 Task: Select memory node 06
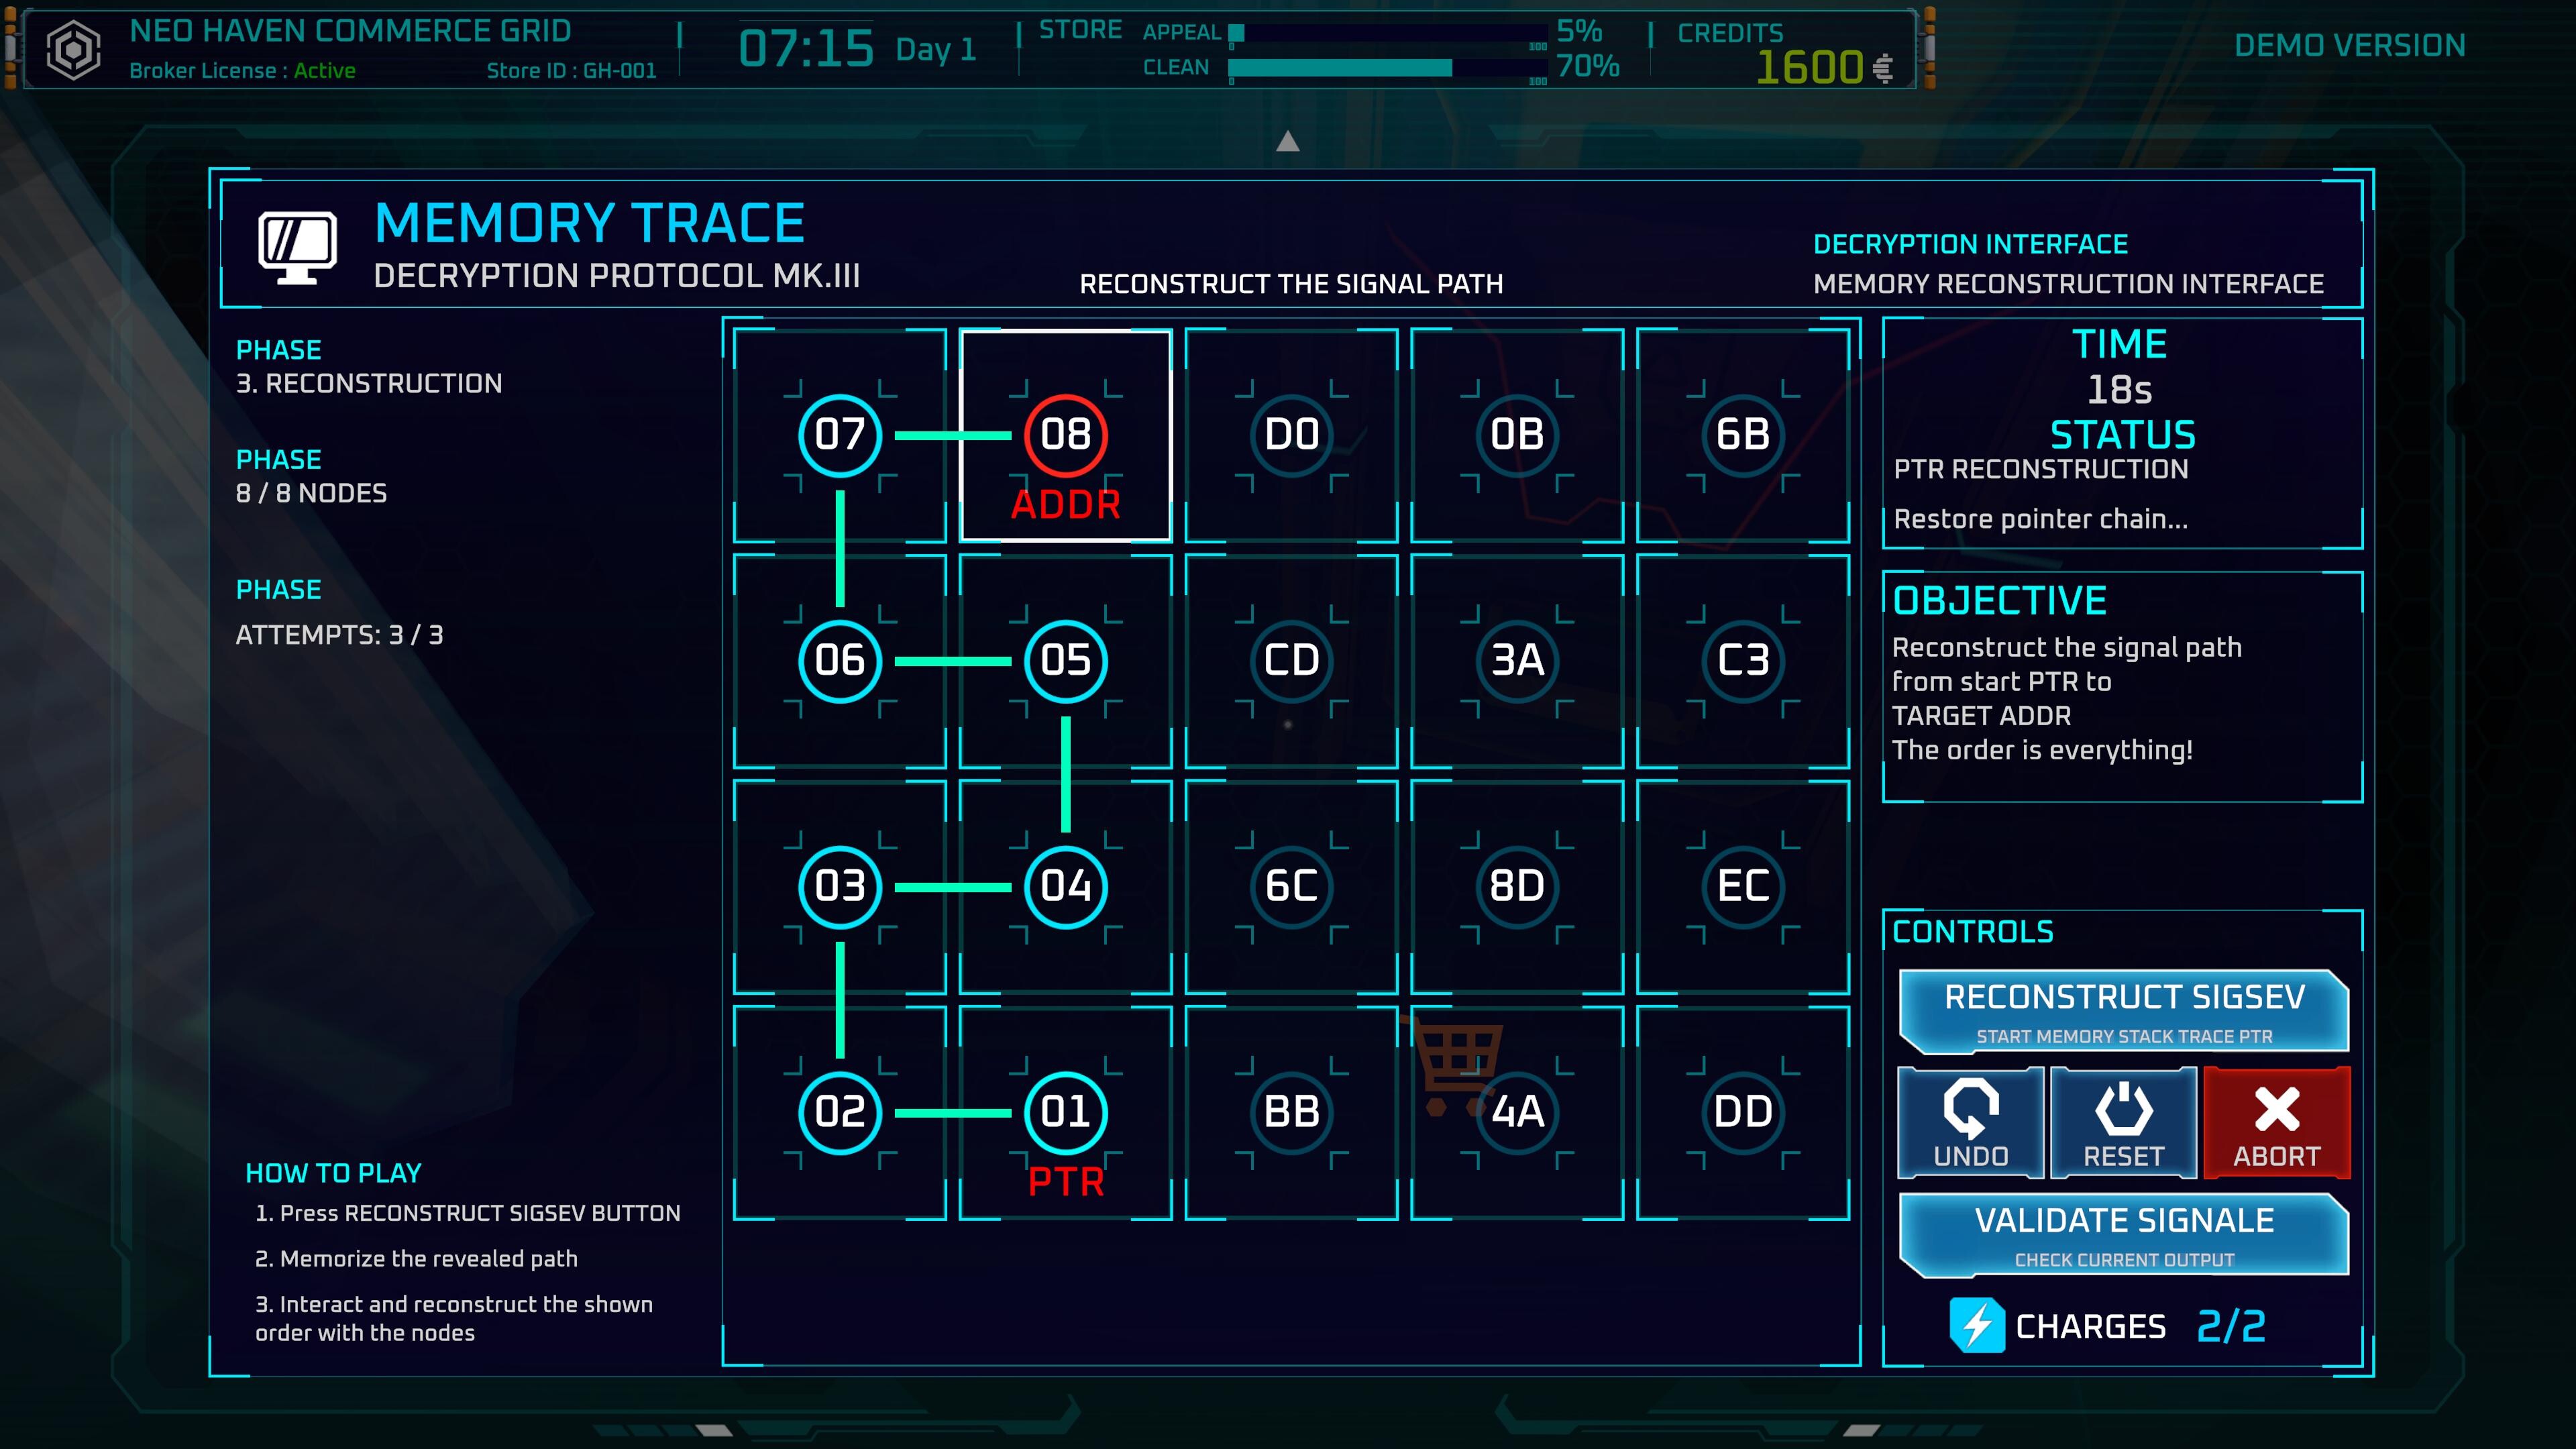click(840, 660)
